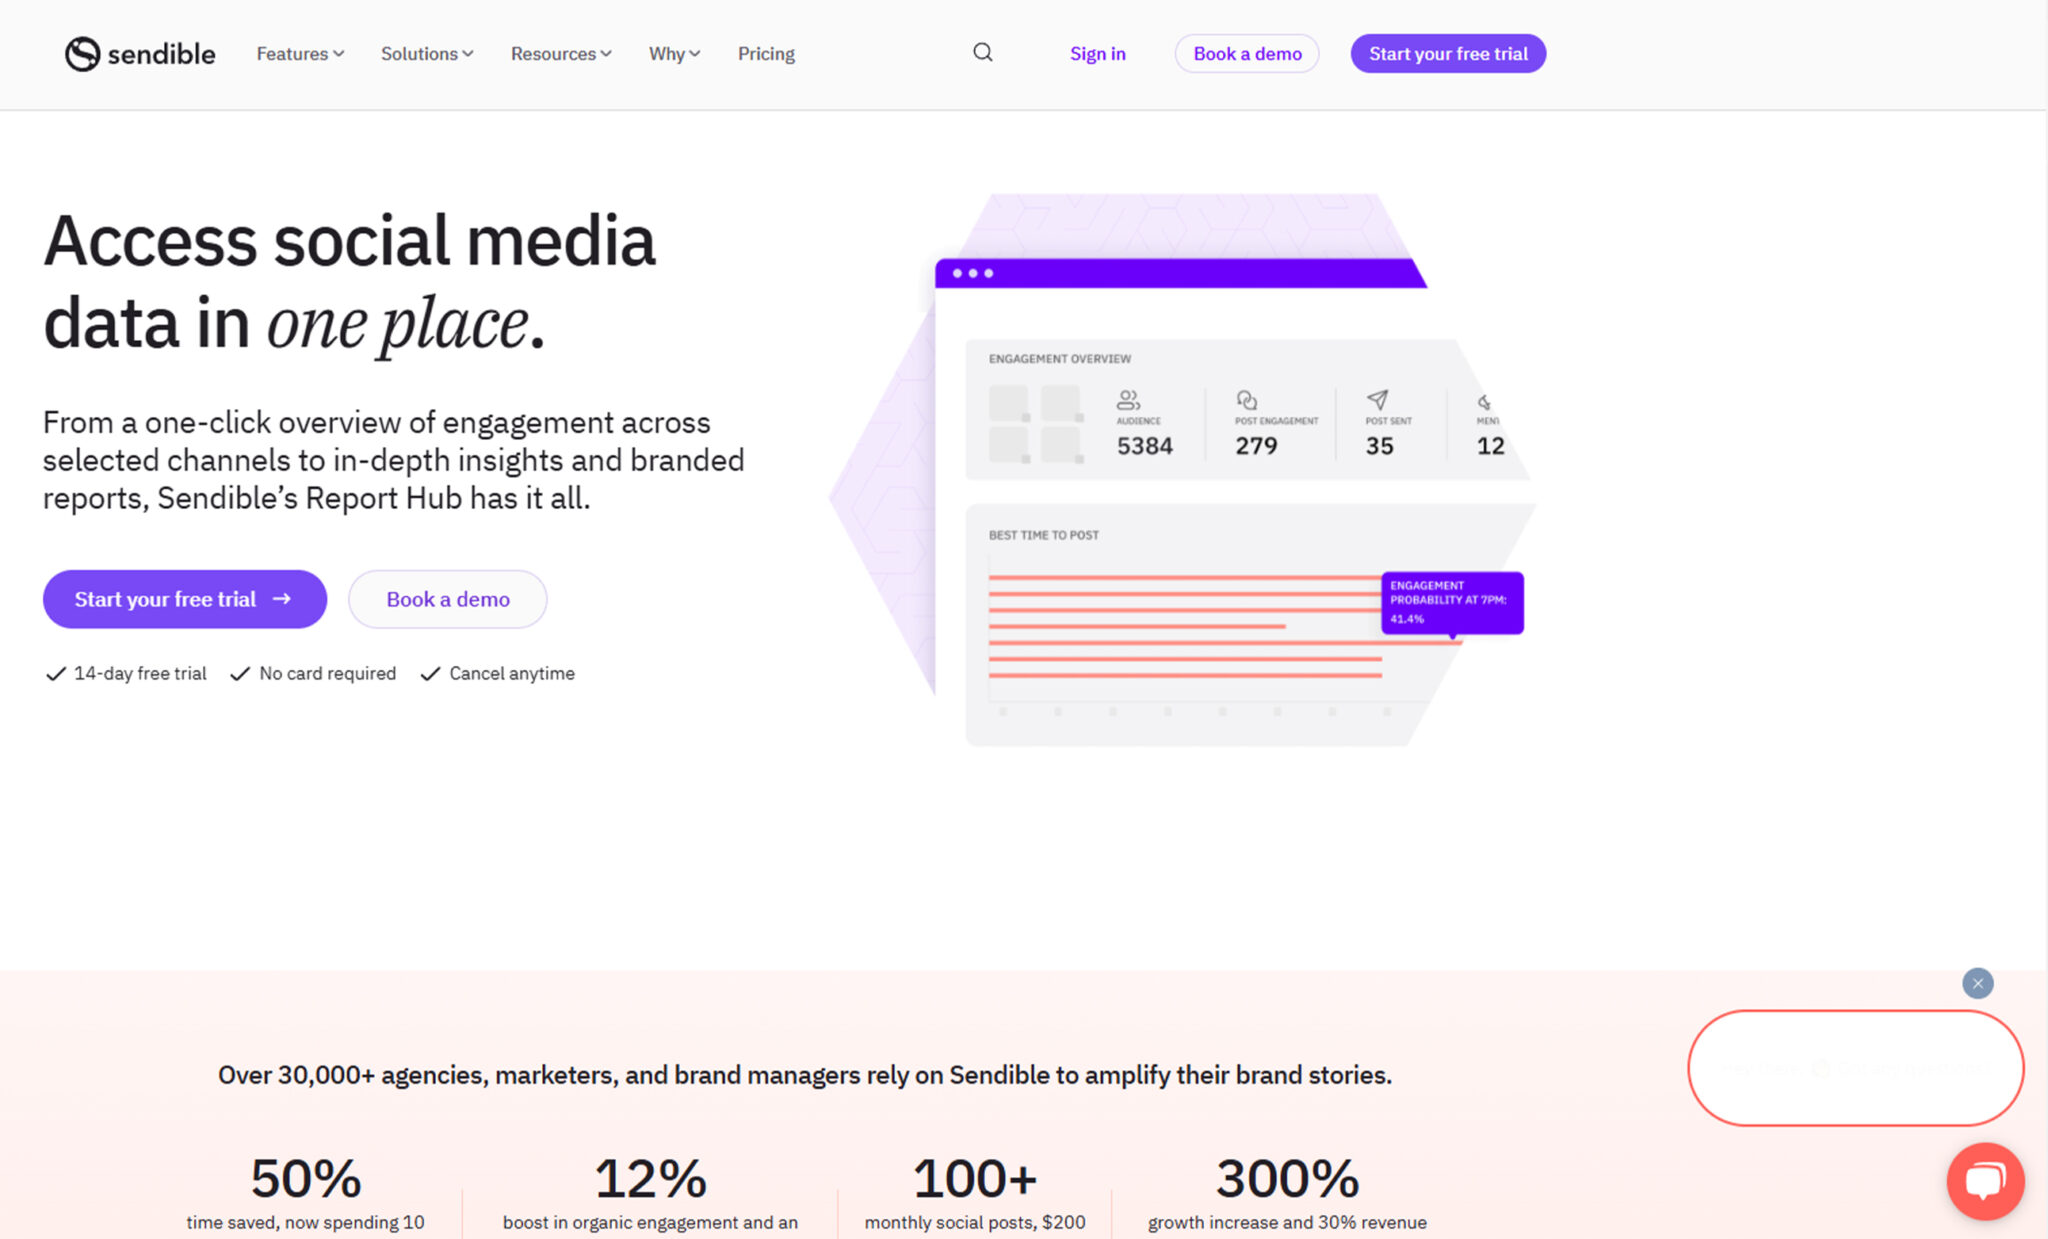Viewport: 2048px width, 1239px height.
Task: Select the Post Sent paper-plane icon
Action: pos(1378,400)
